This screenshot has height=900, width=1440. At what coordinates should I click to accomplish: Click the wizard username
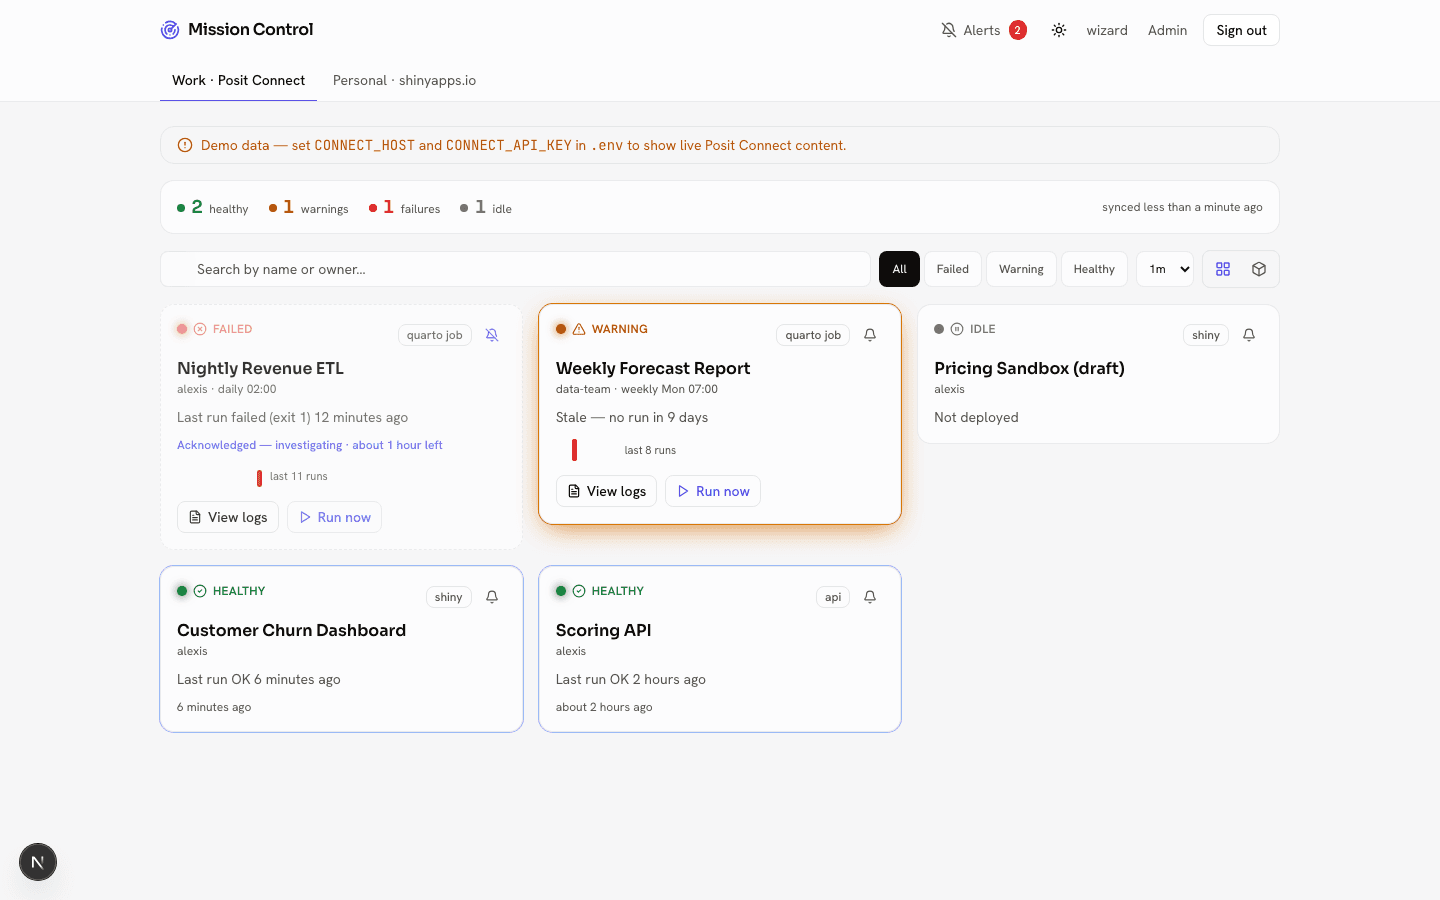pyautogui.click(x=1107, y=30)
